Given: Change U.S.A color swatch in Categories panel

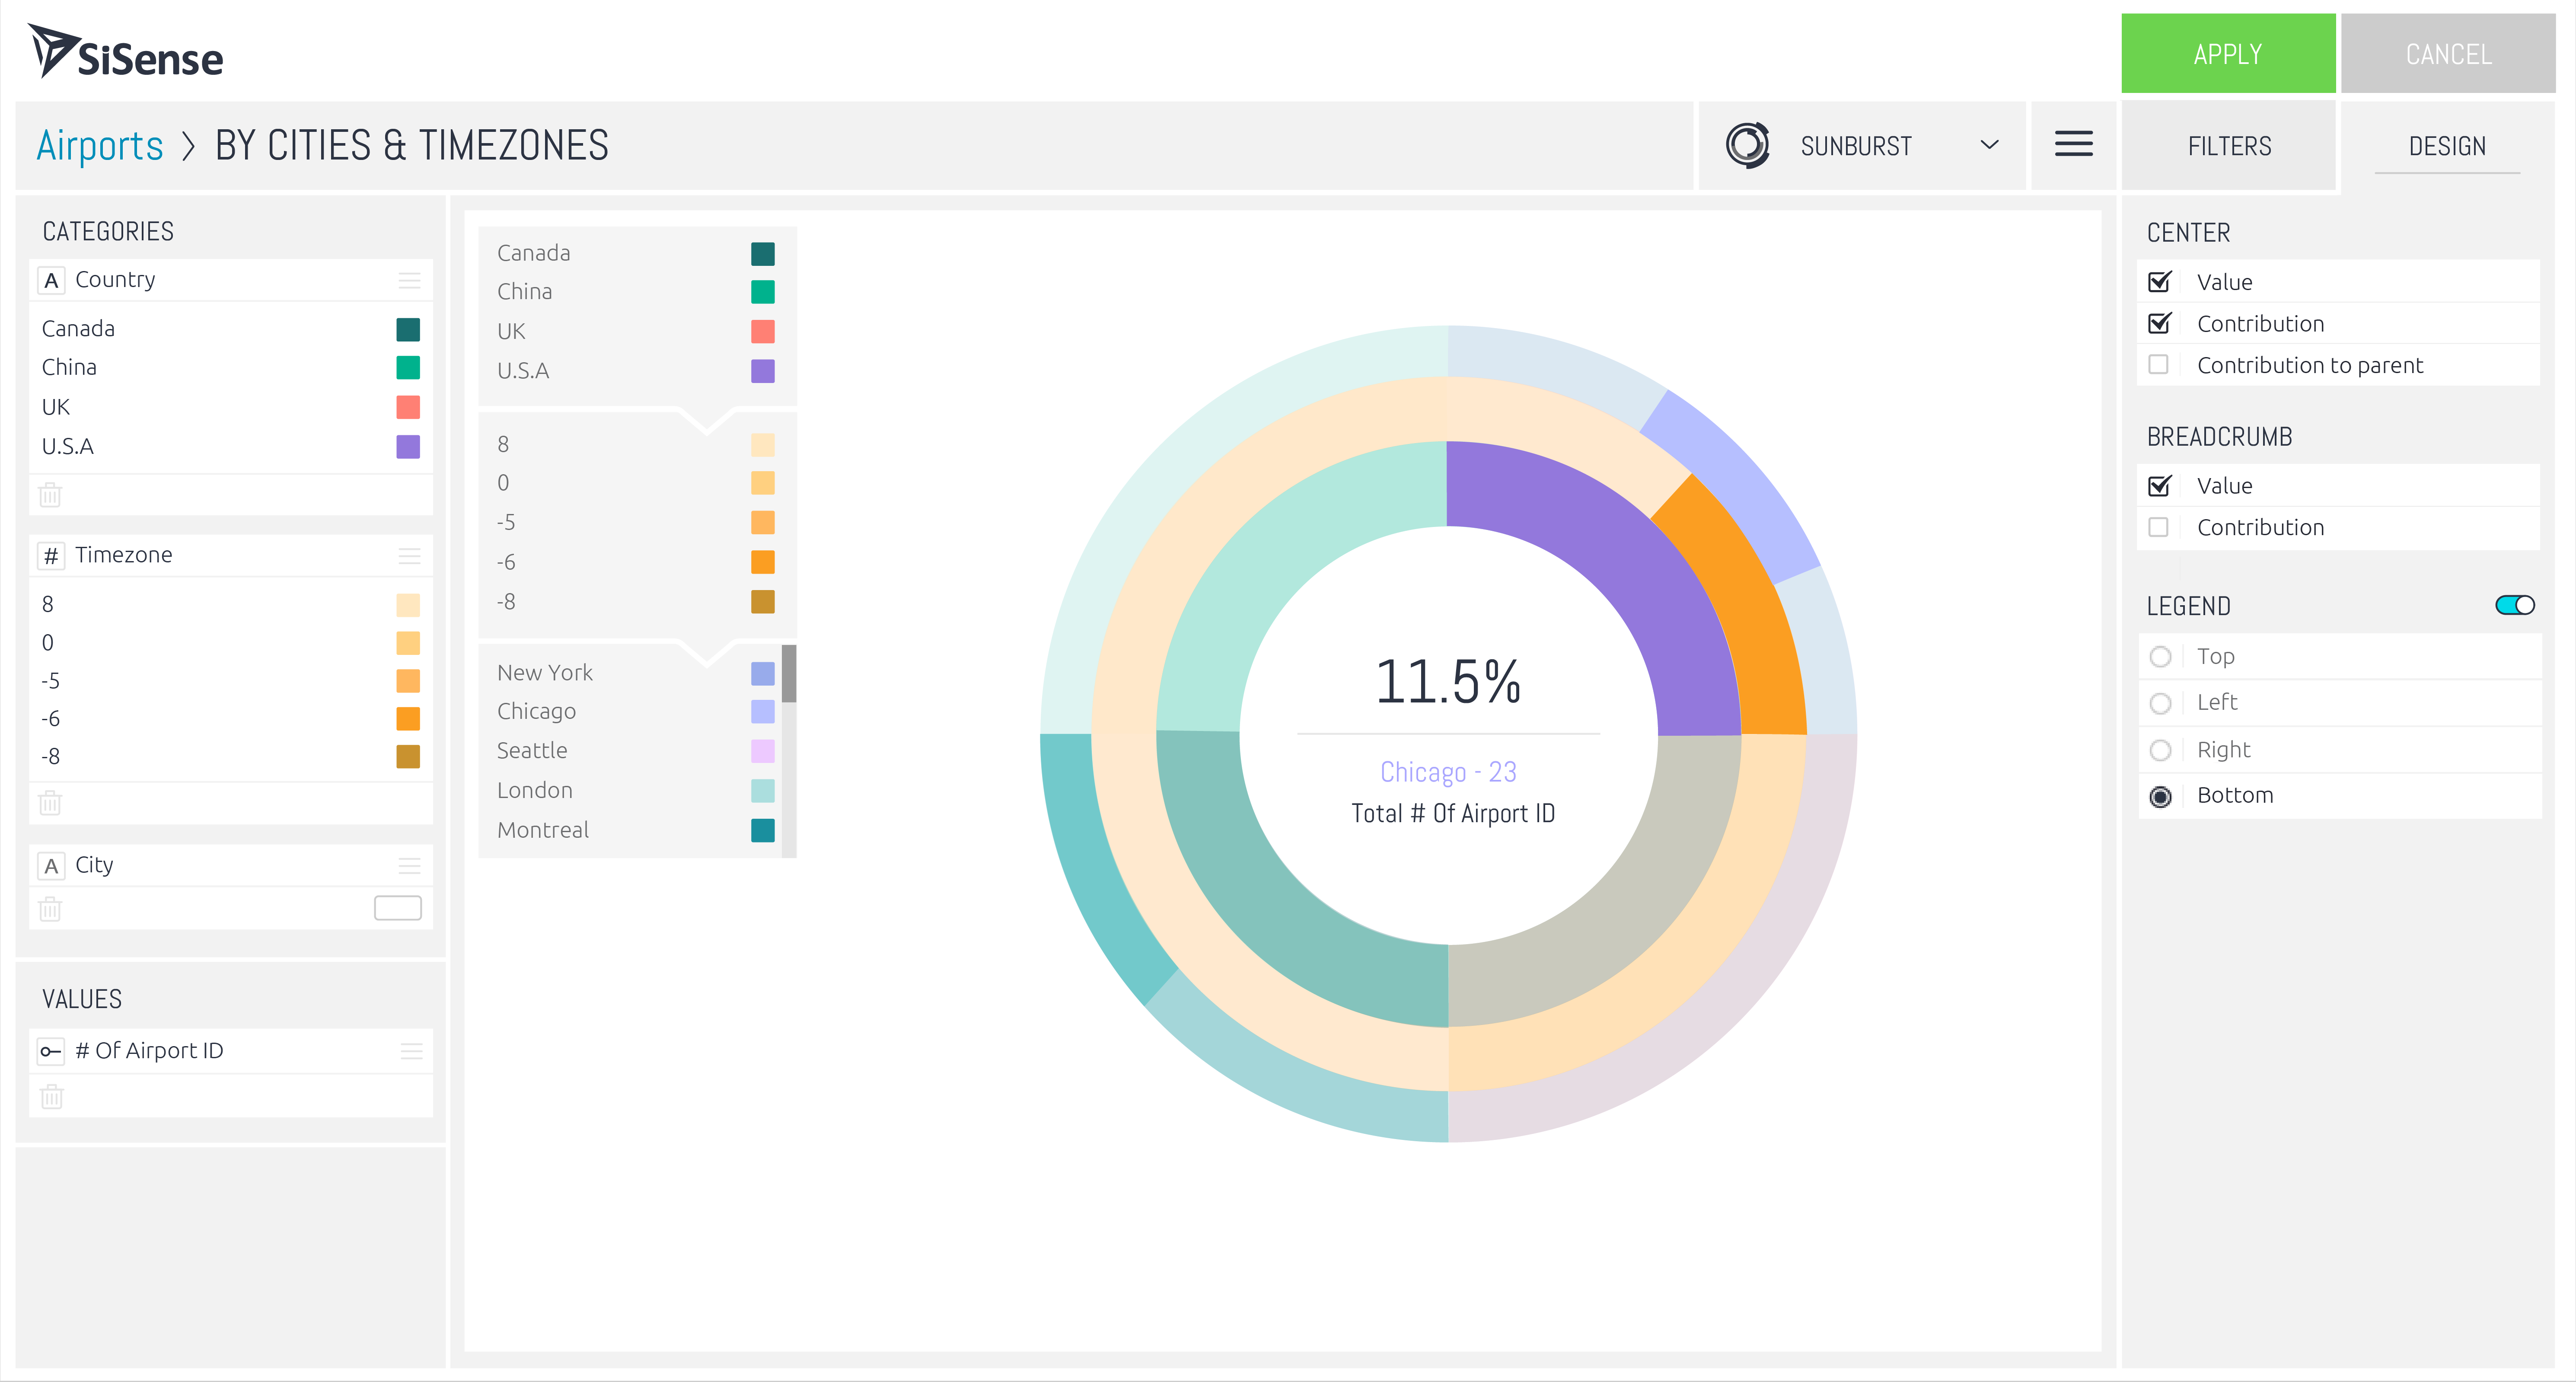Looking at the screenshot, I should tap(408, 446).
